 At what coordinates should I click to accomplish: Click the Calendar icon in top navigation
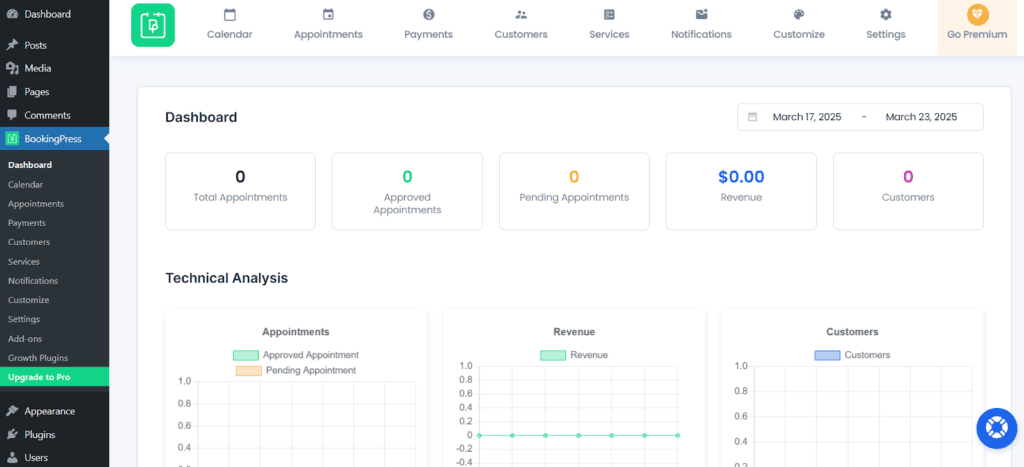pos(229,14)
